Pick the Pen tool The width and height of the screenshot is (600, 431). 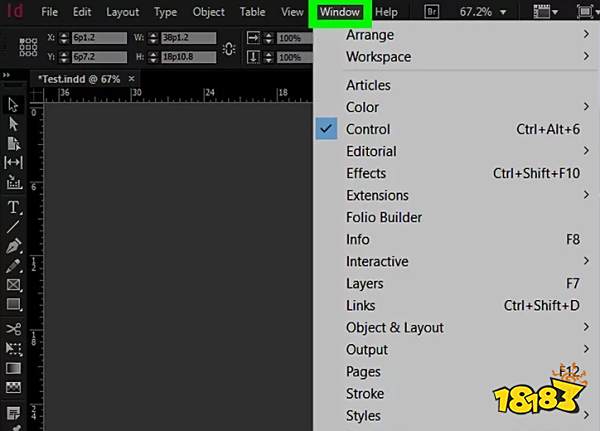pos(14,246)
